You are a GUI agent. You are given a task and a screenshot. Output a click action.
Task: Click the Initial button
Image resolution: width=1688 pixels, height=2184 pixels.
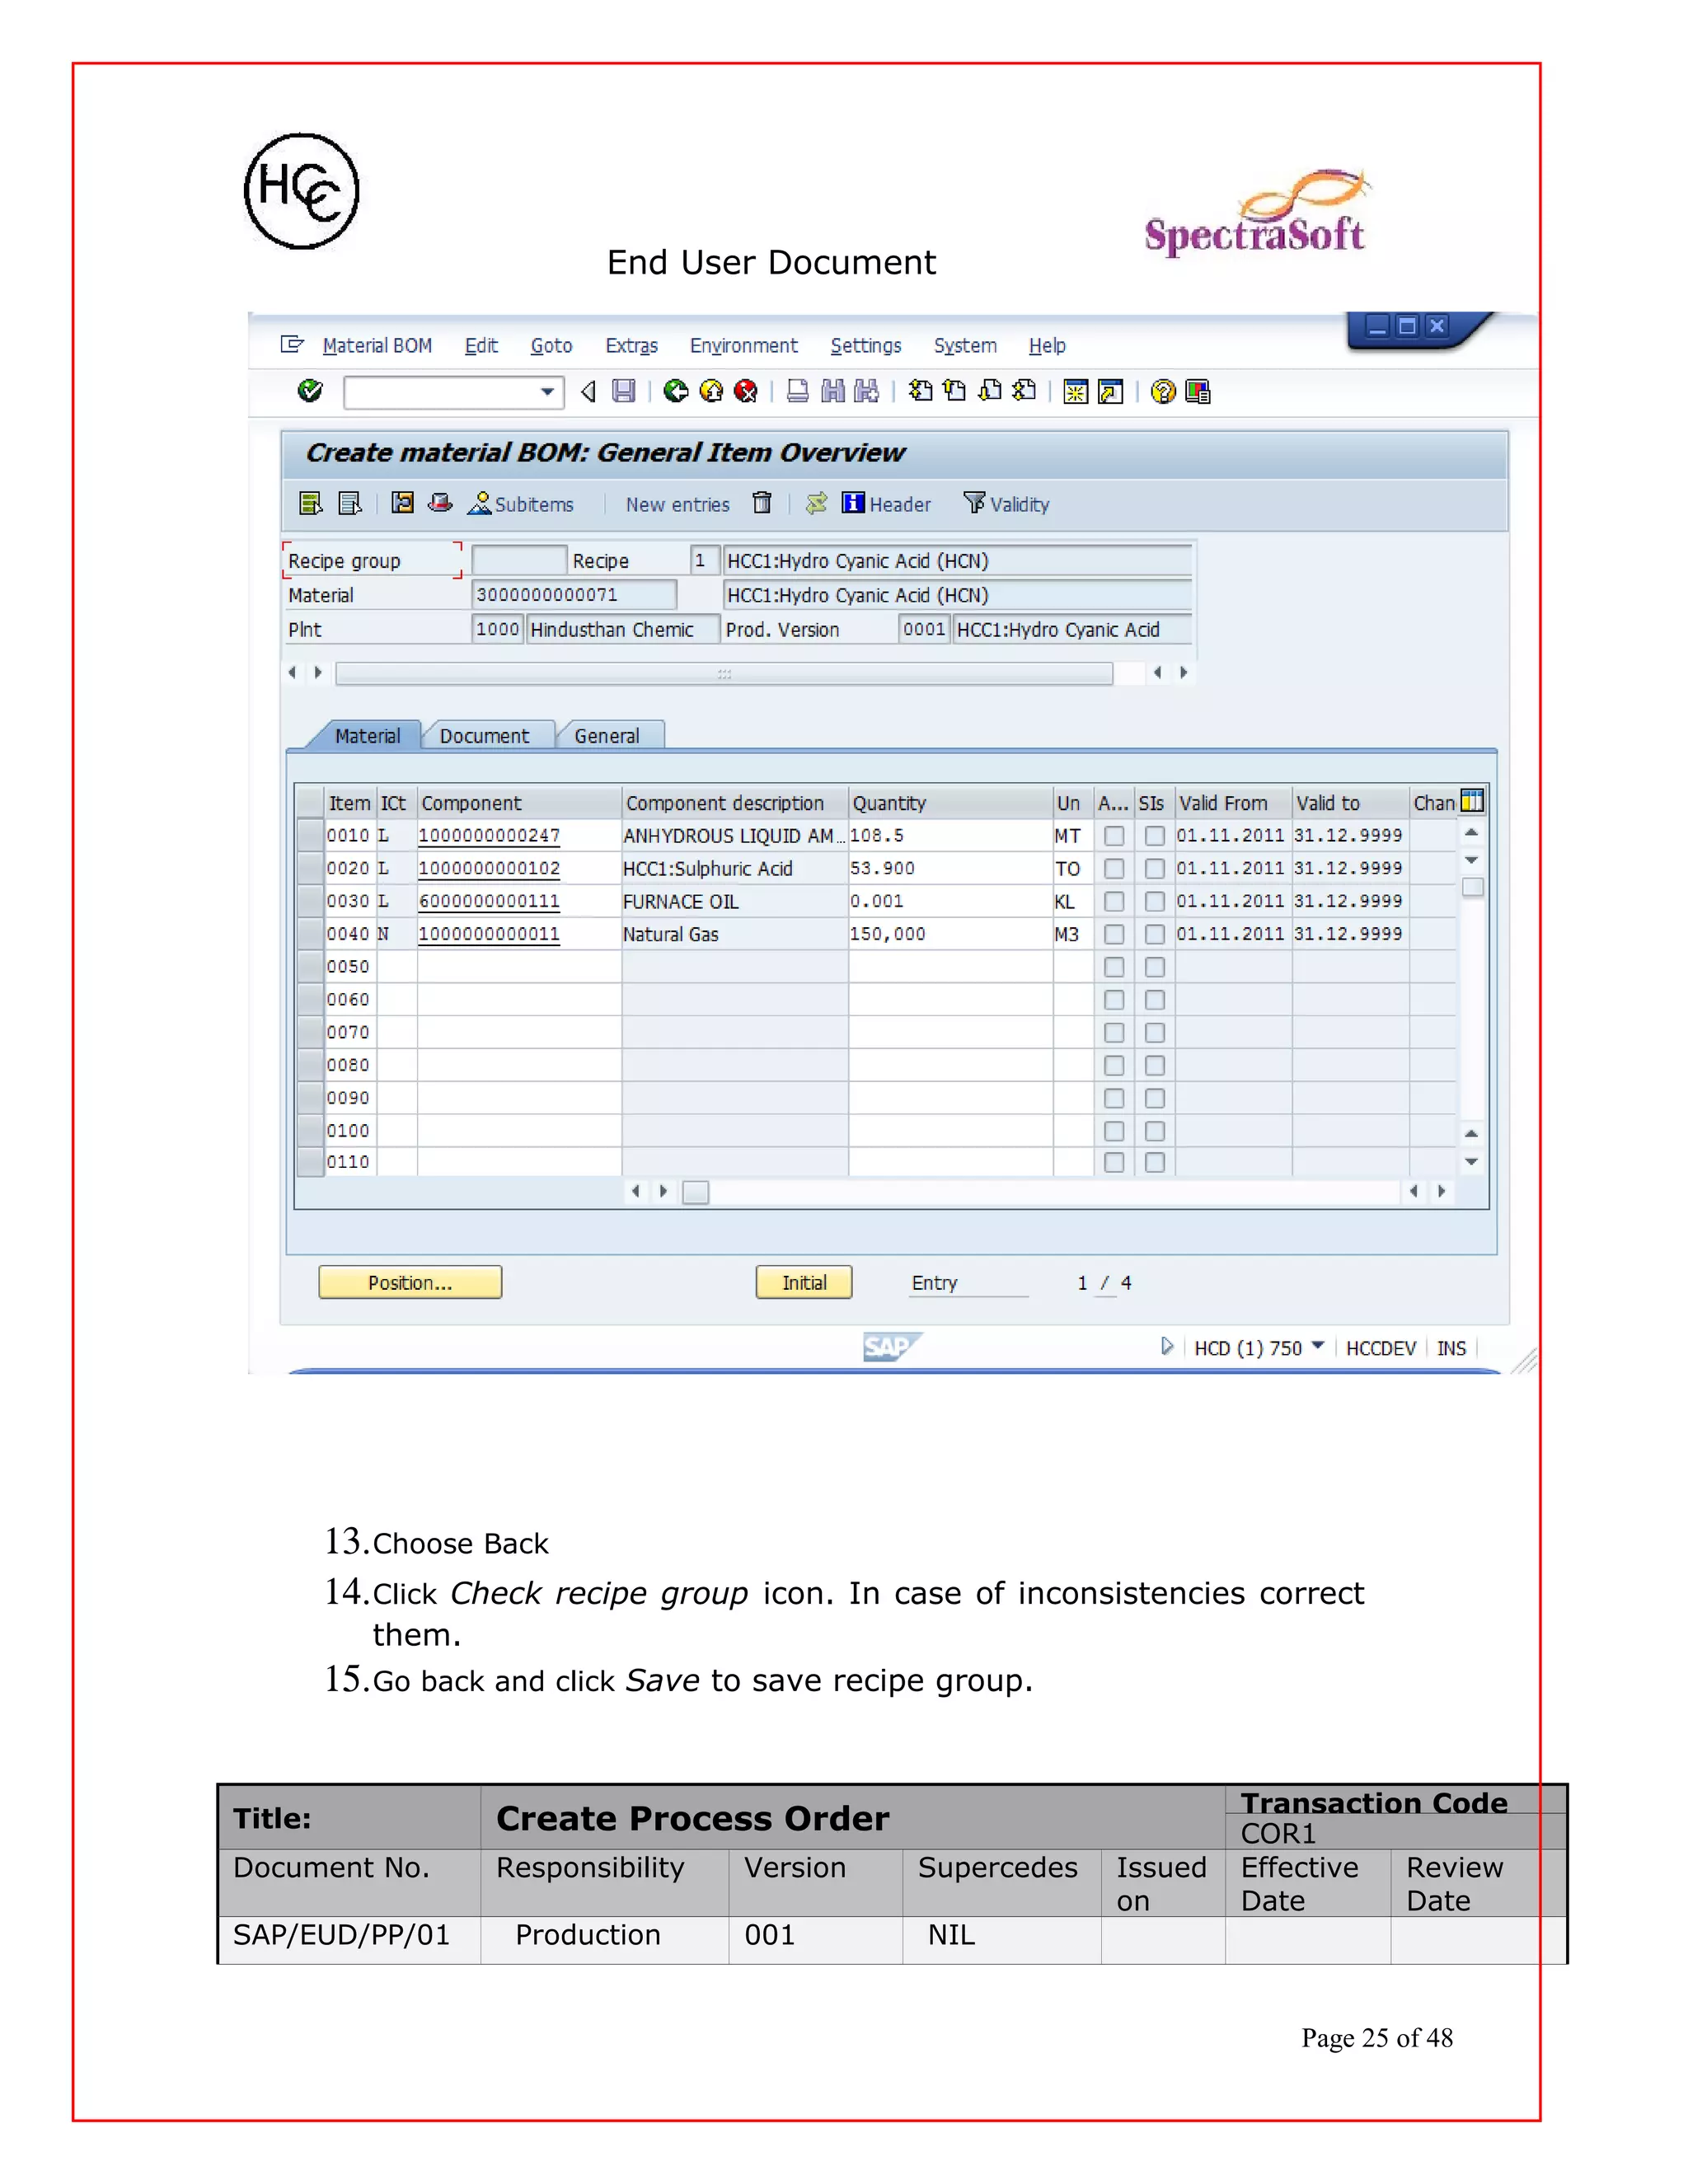804,1282
